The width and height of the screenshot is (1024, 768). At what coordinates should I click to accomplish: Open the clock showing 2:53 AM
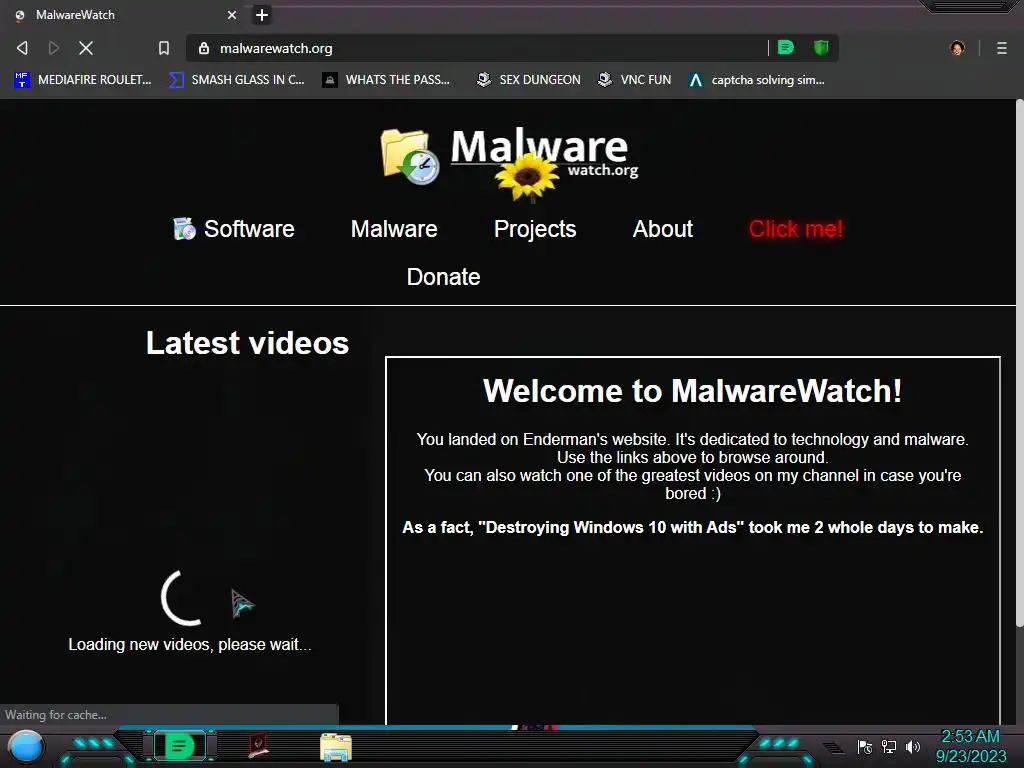(970, 746)
